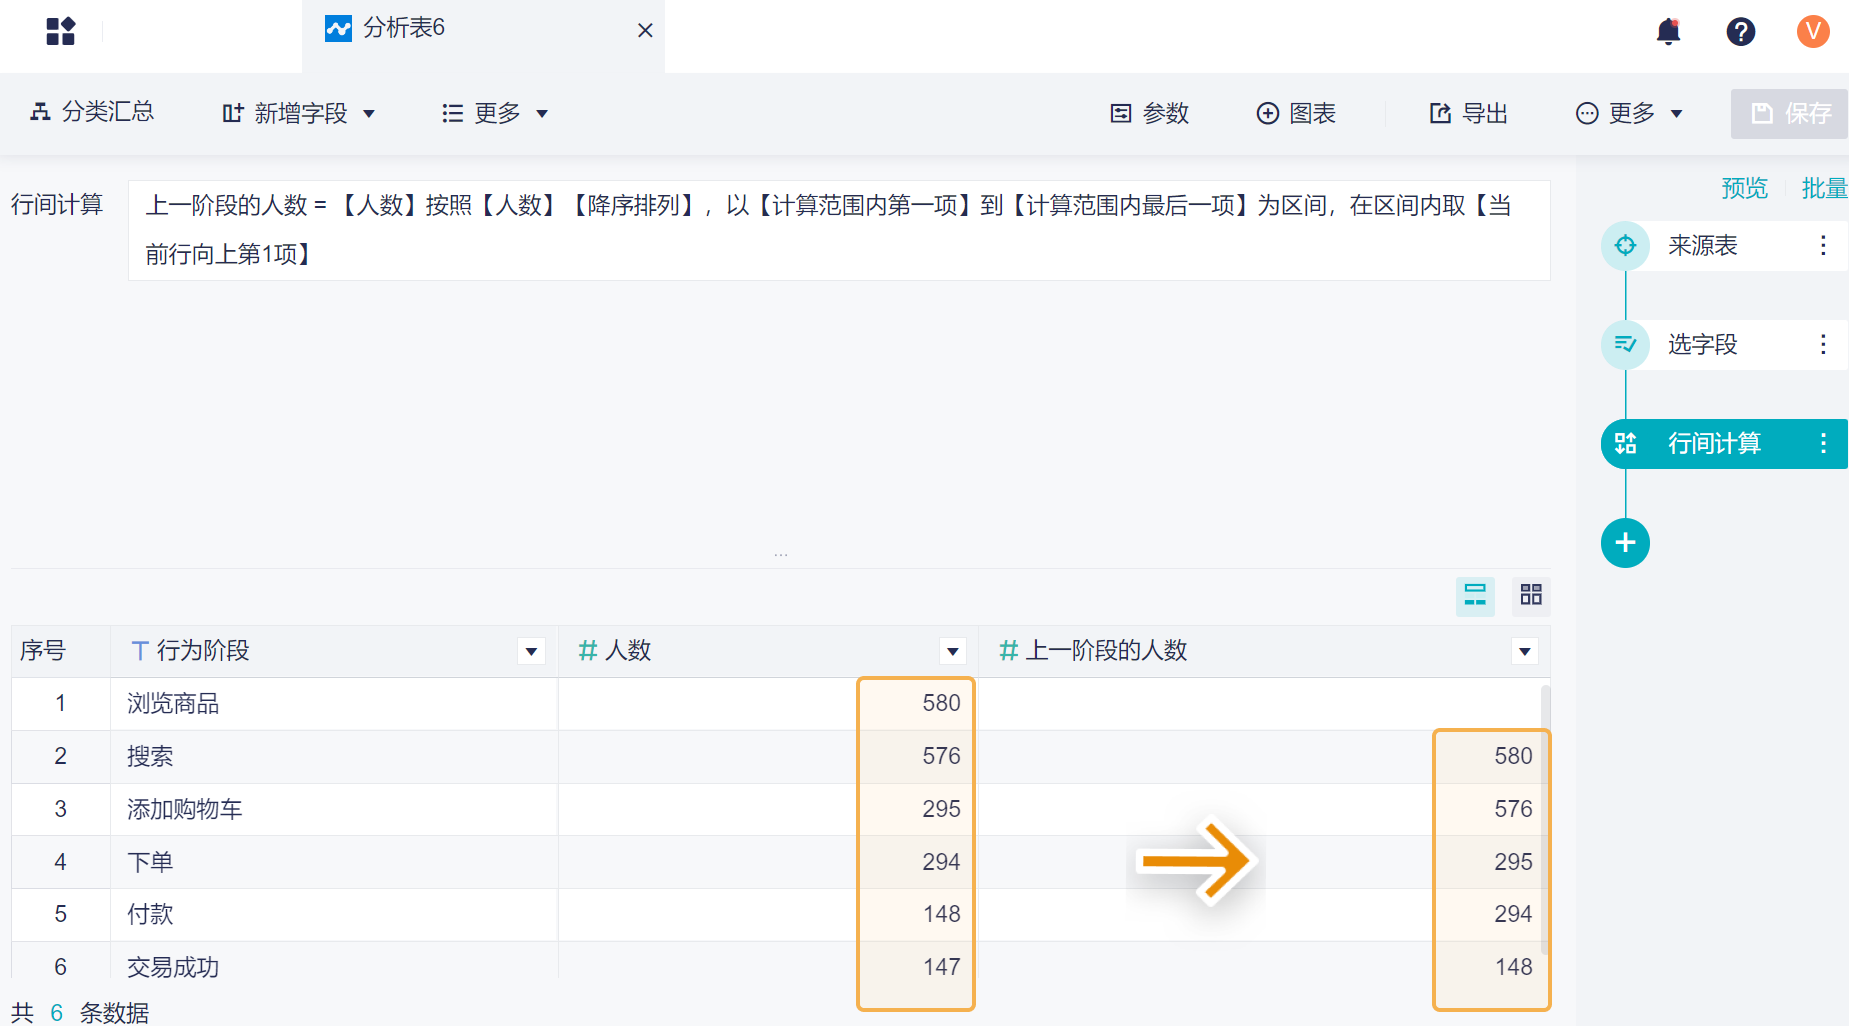
Task: Open the help question mark icon
Action: [x=1740, y=31]
